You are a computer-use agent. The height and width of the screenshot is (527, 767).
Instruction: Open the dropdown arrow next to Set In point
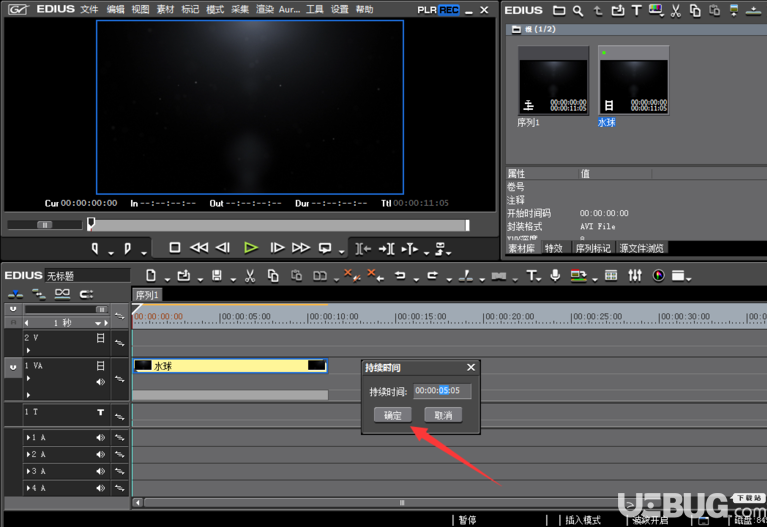(111, 252)
